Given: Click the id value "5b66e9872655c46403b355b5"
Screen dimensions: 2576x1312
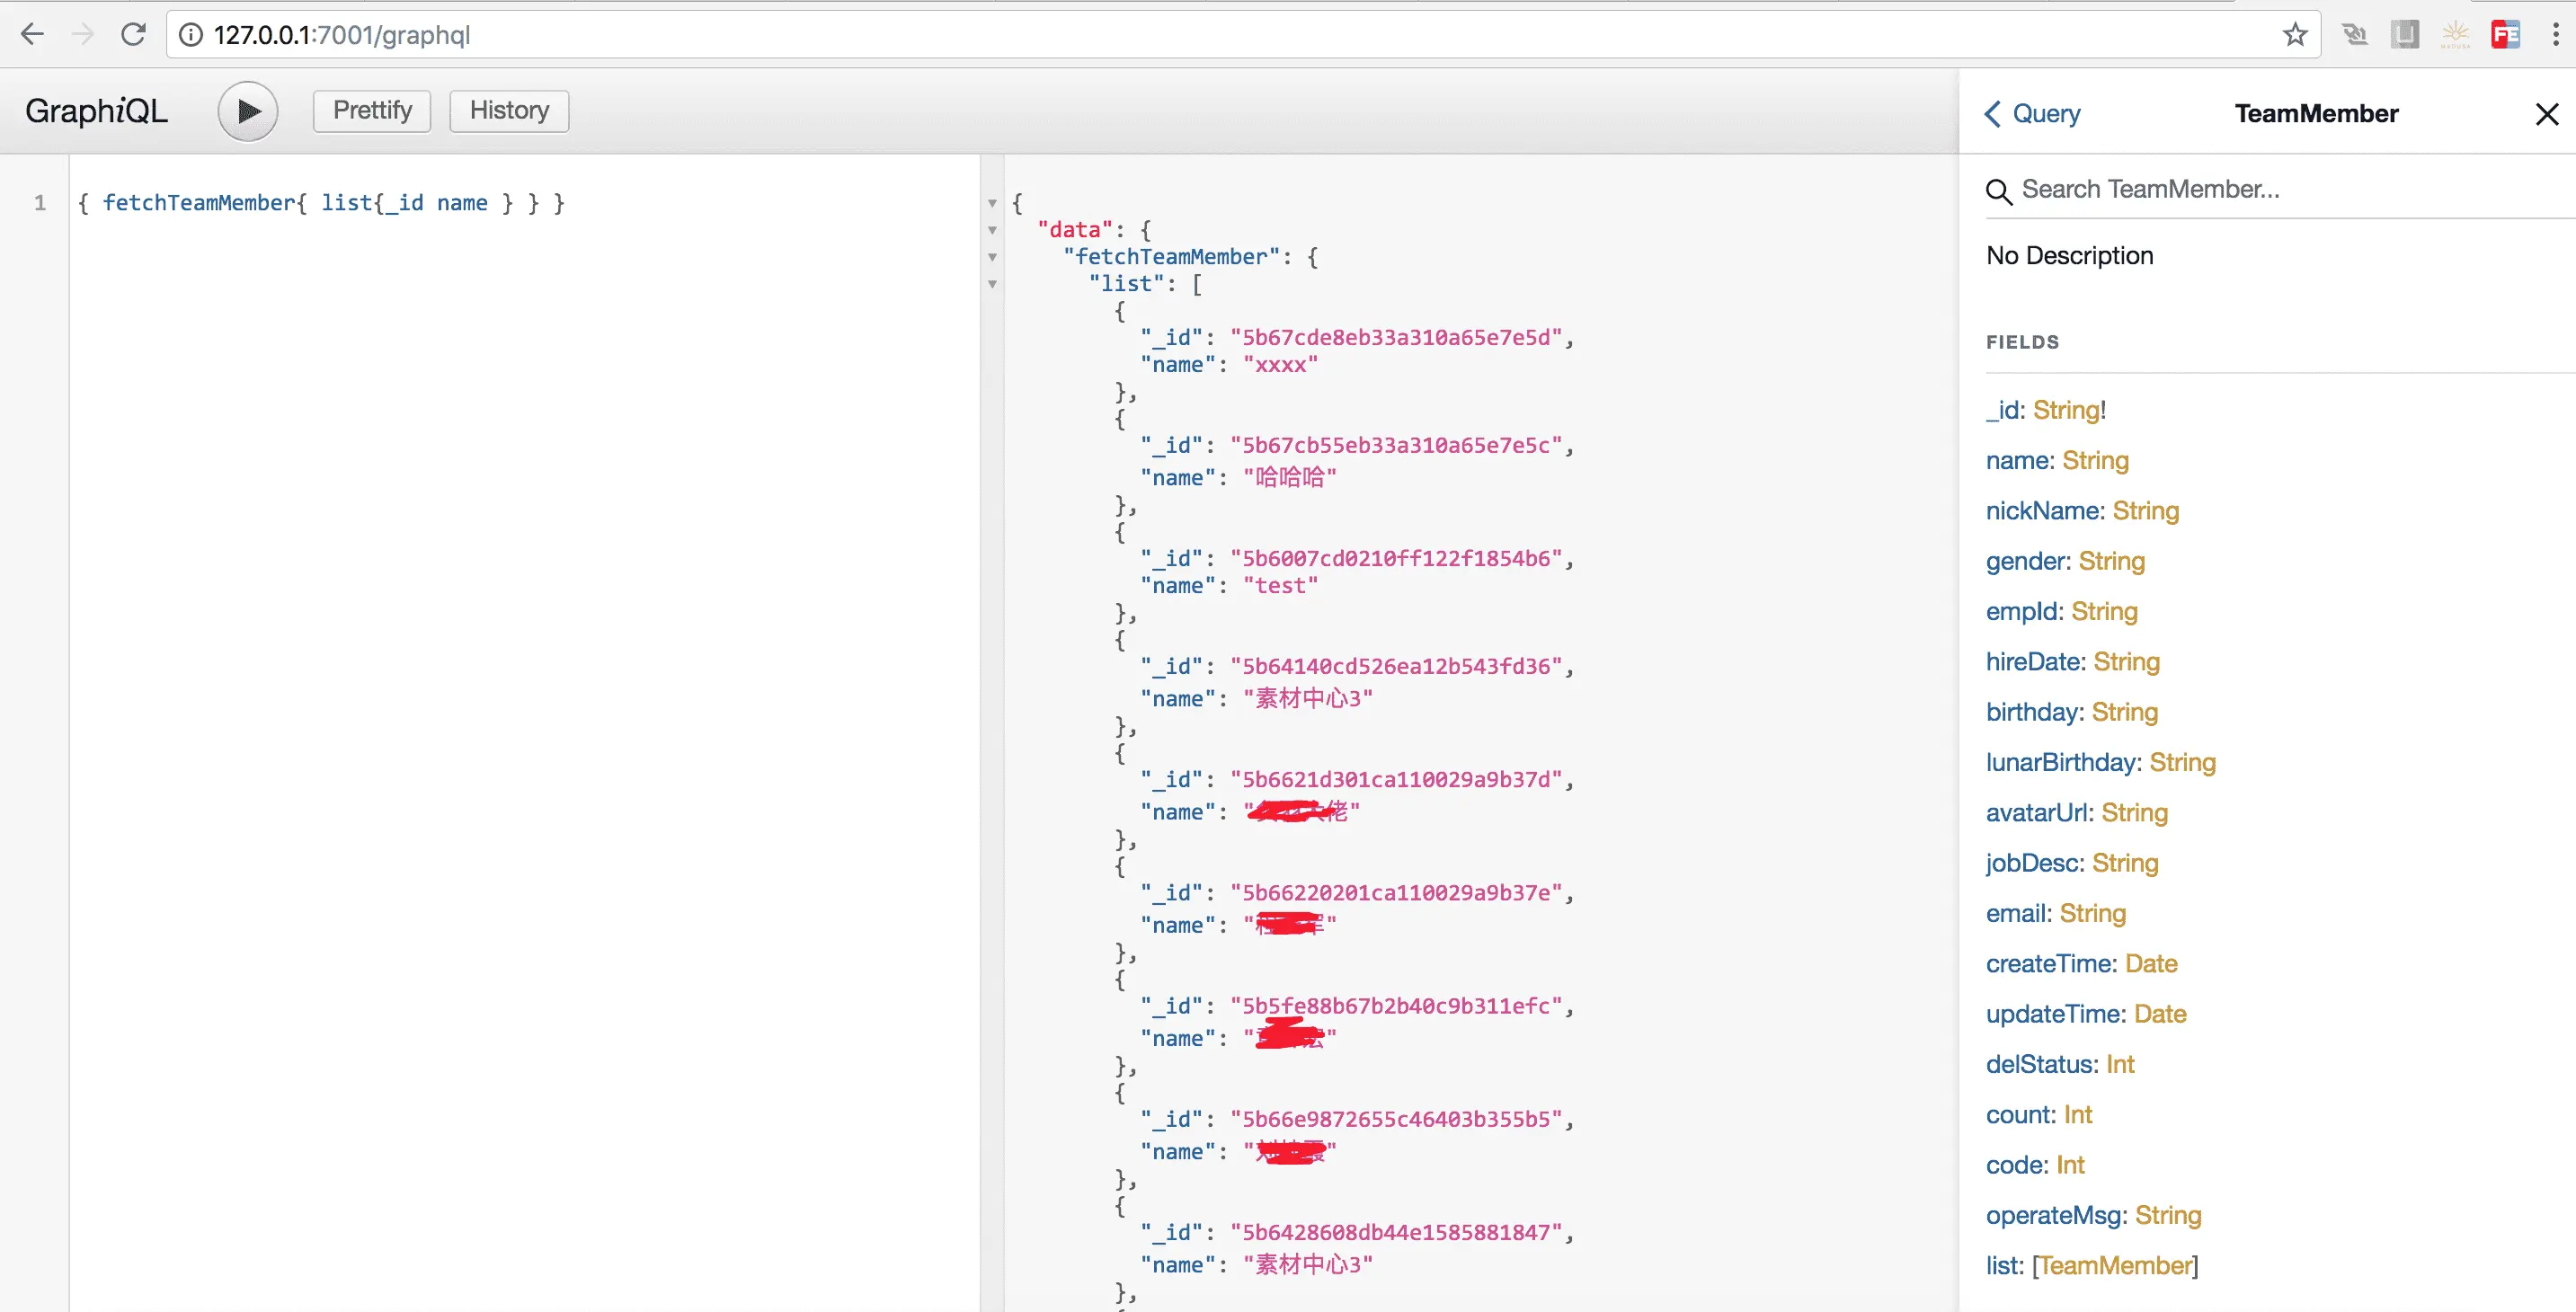Looking at the screenshot, I should point(1396,1120).
